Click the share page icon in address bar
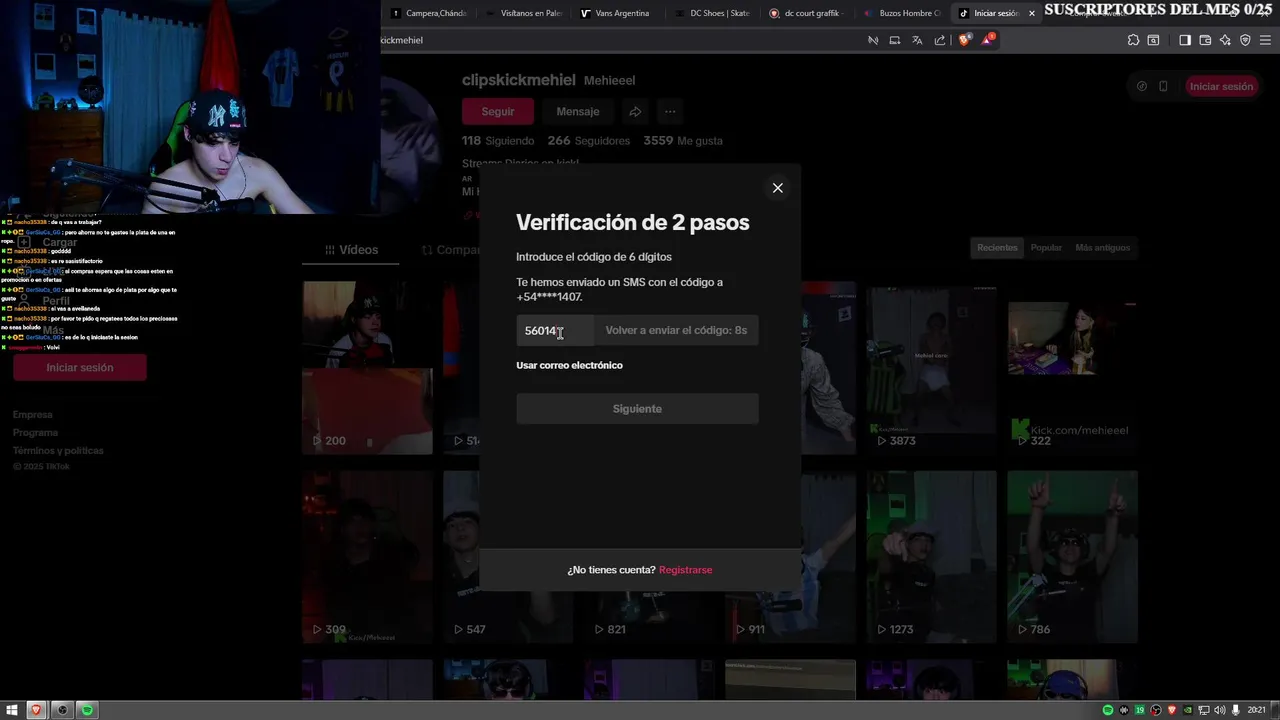This screenshot has height=720, width=1280. click(x=940, y=40)
